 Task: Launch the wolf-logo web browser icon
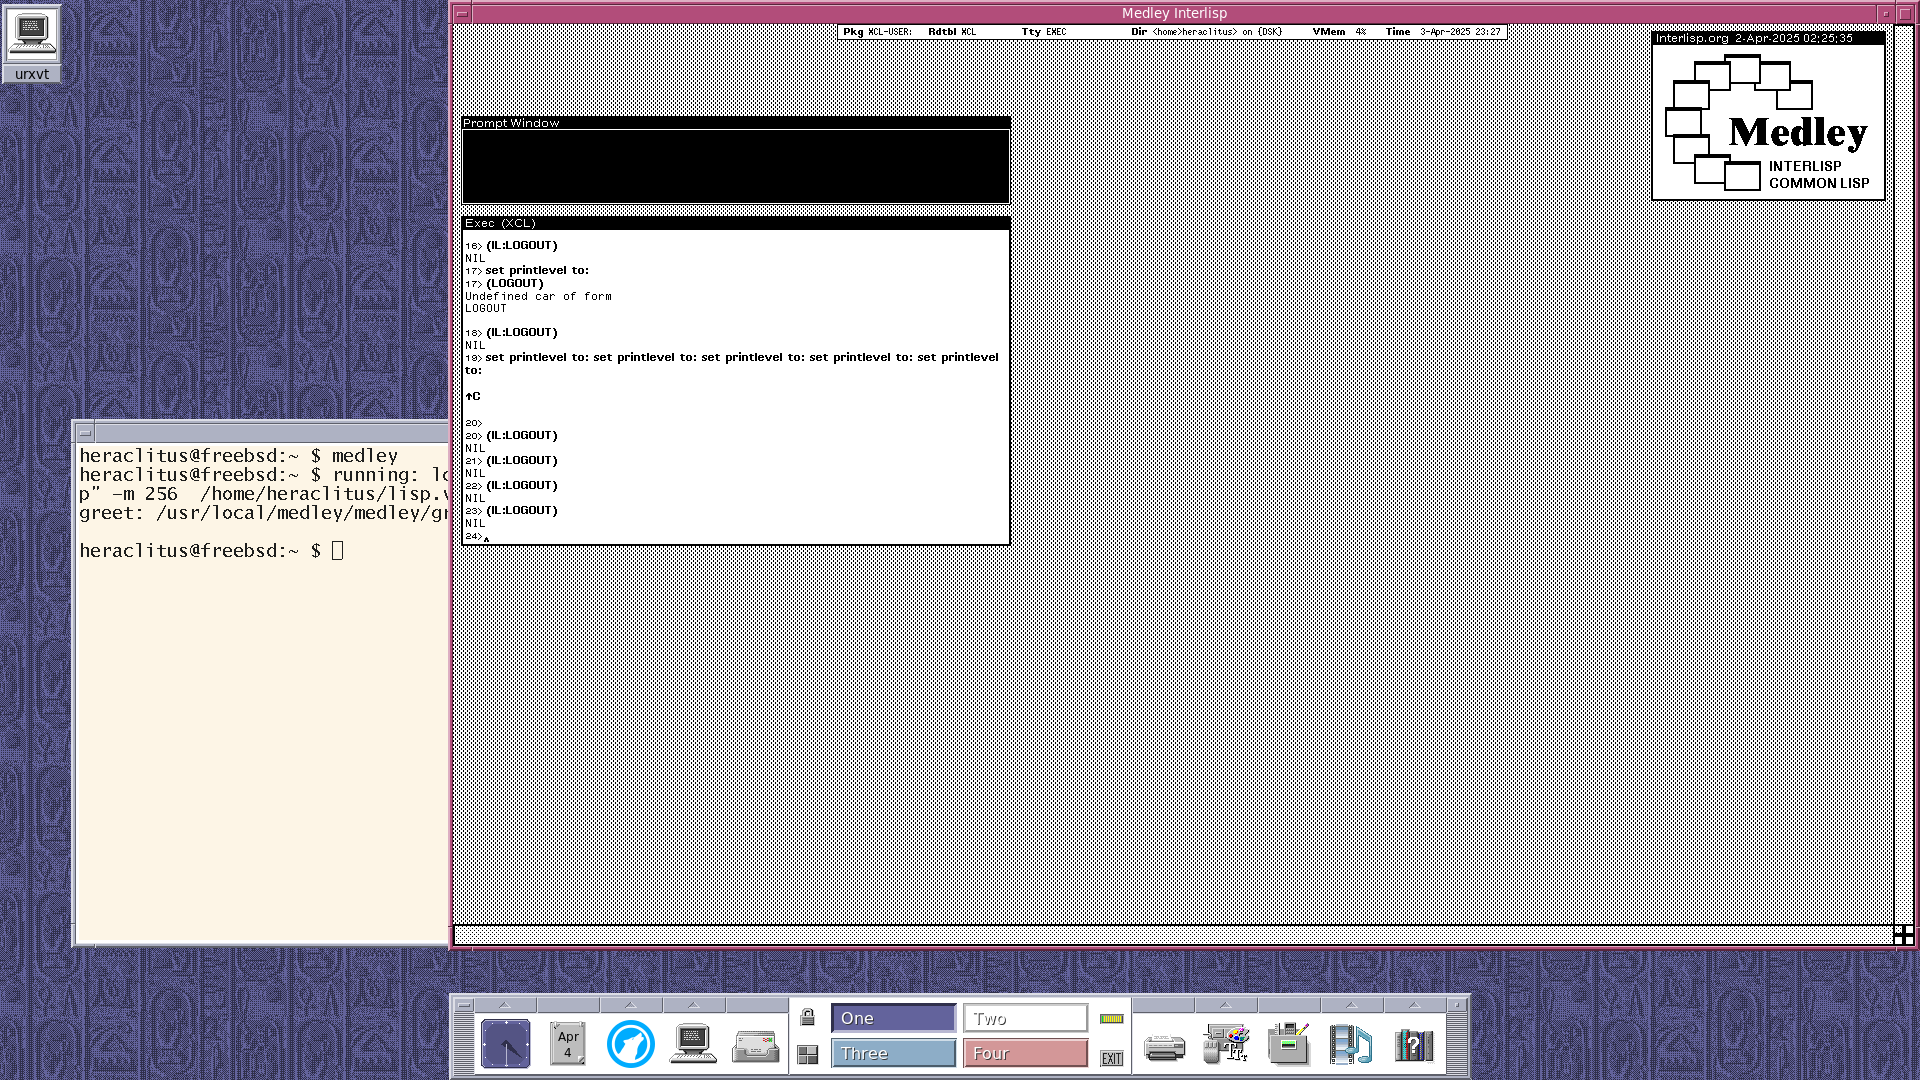(630, 1044)
